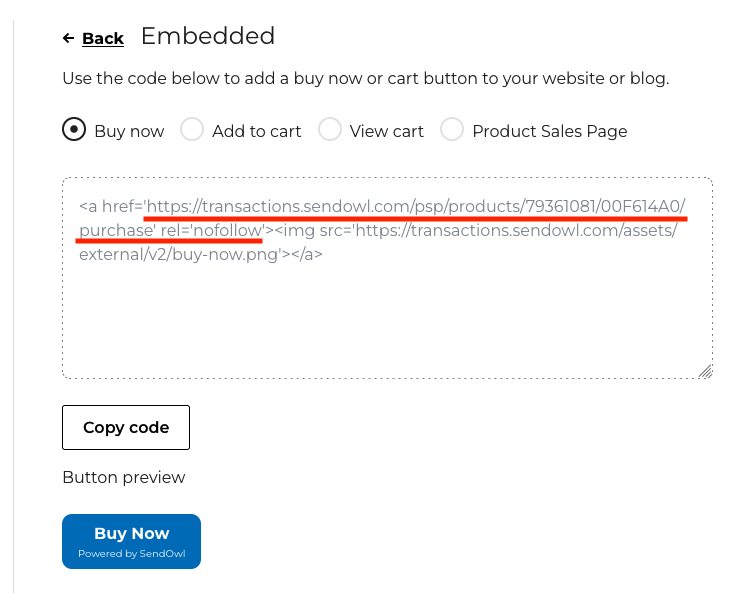Click the back arrow icon
The image size is (741, 593).
(x=68, y=38)
